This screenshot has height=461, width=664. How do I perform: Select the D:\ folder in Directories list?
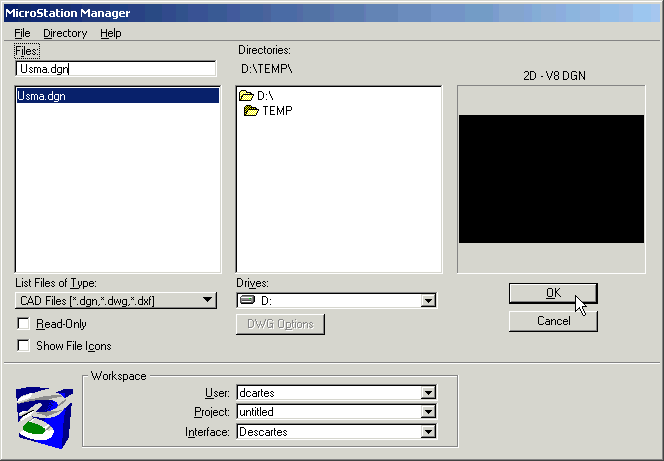[256, 96]
